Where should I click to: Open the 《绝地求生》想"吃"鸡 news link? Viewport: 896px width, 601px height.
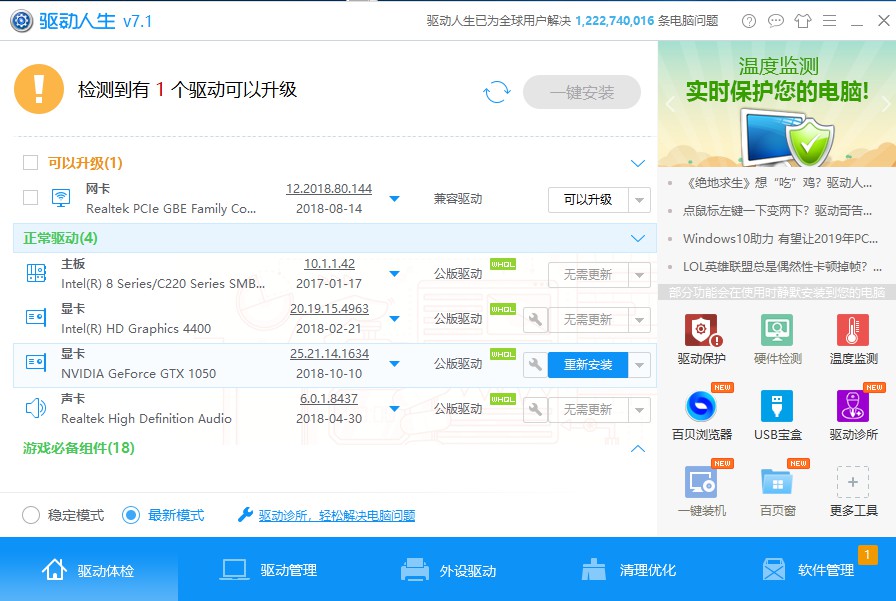pos(779,183)
